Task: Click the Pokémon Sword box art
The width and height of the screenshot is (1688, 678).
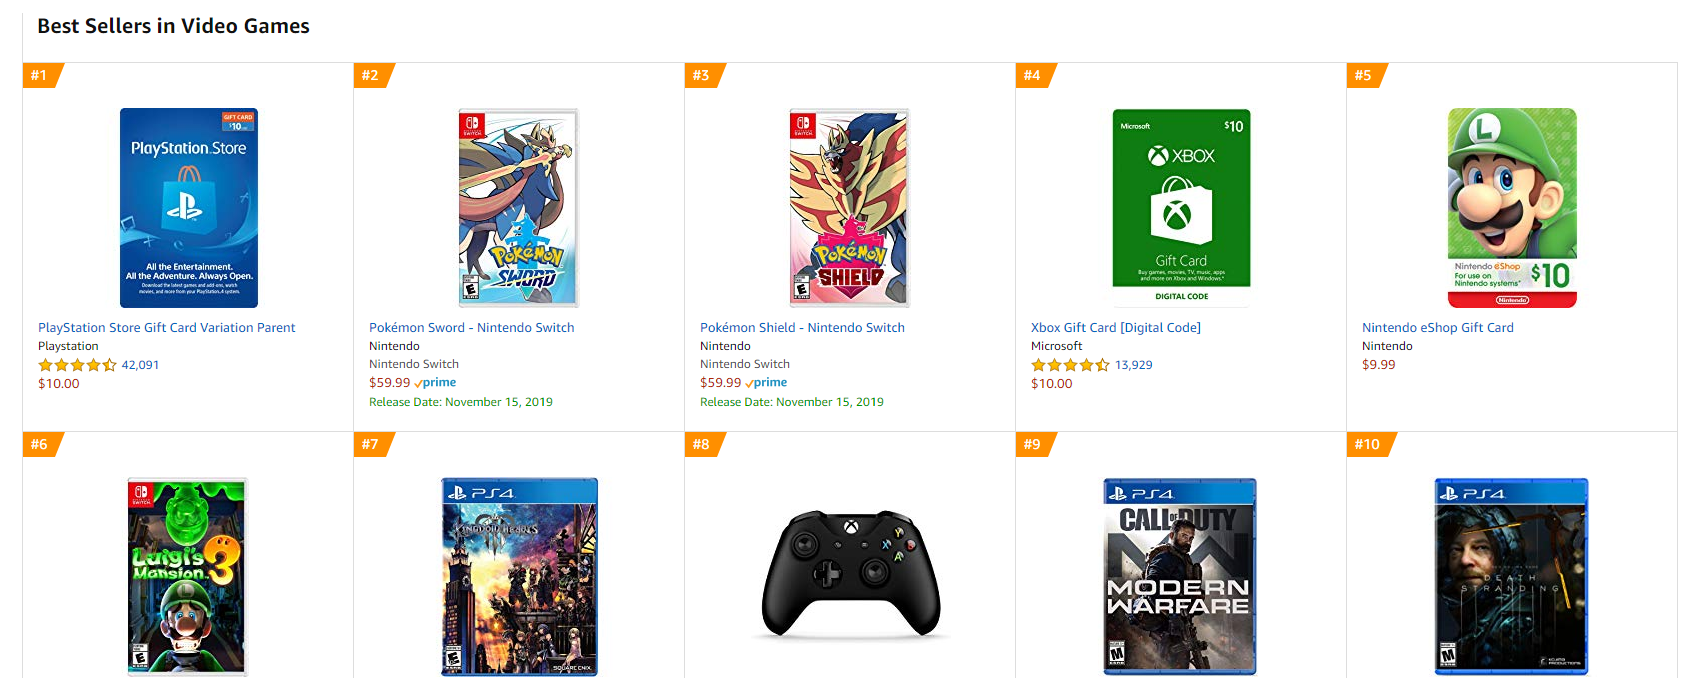Action: tap(518, 208)
